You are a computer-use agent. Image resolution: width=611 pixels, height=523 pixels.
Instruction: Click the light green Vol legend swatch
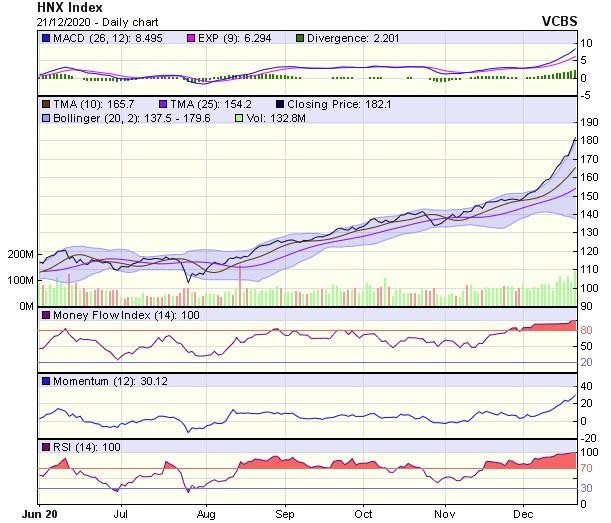click(x=238, y=118)
